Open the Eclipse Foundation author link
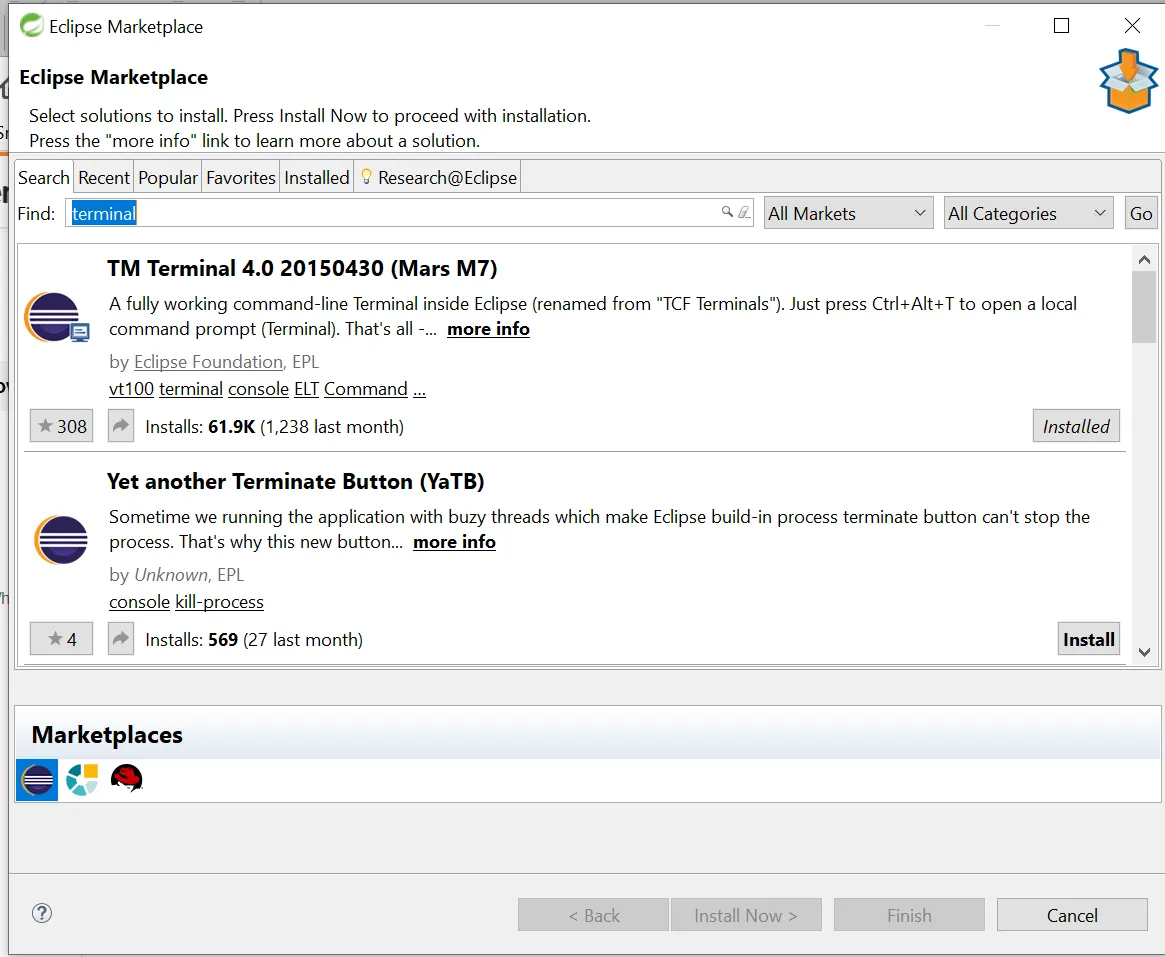1165x957 pixels. [x=208, y=362]
